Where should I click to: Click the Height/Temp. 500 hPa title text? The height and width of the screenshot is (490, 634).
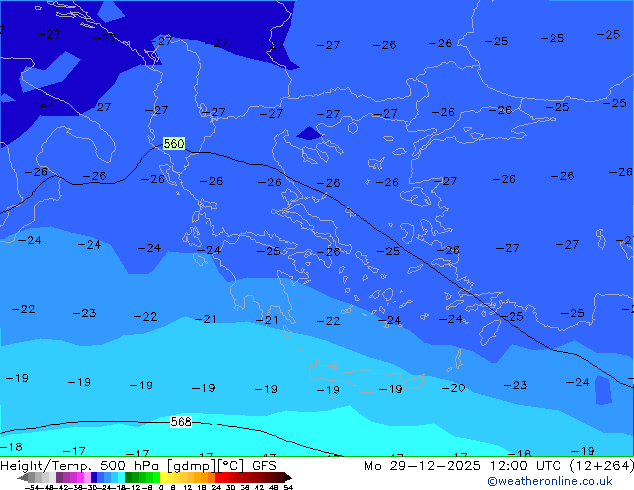point(80,466)
